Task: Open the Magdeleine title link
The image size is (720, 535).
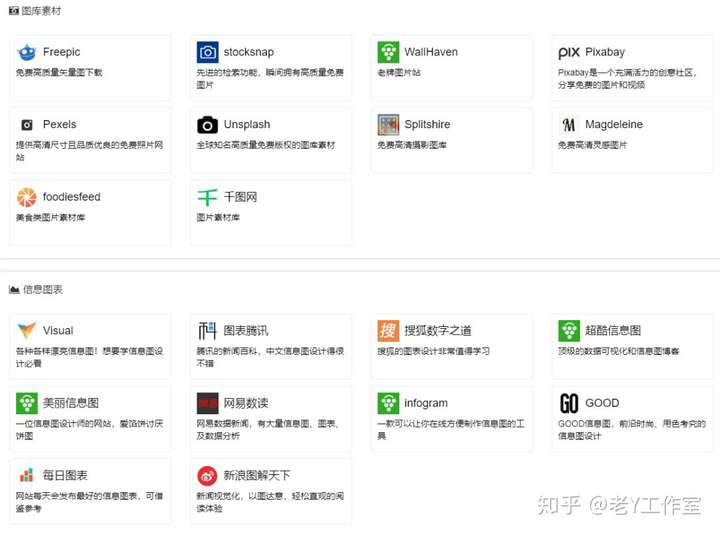Action: point(613,124)
